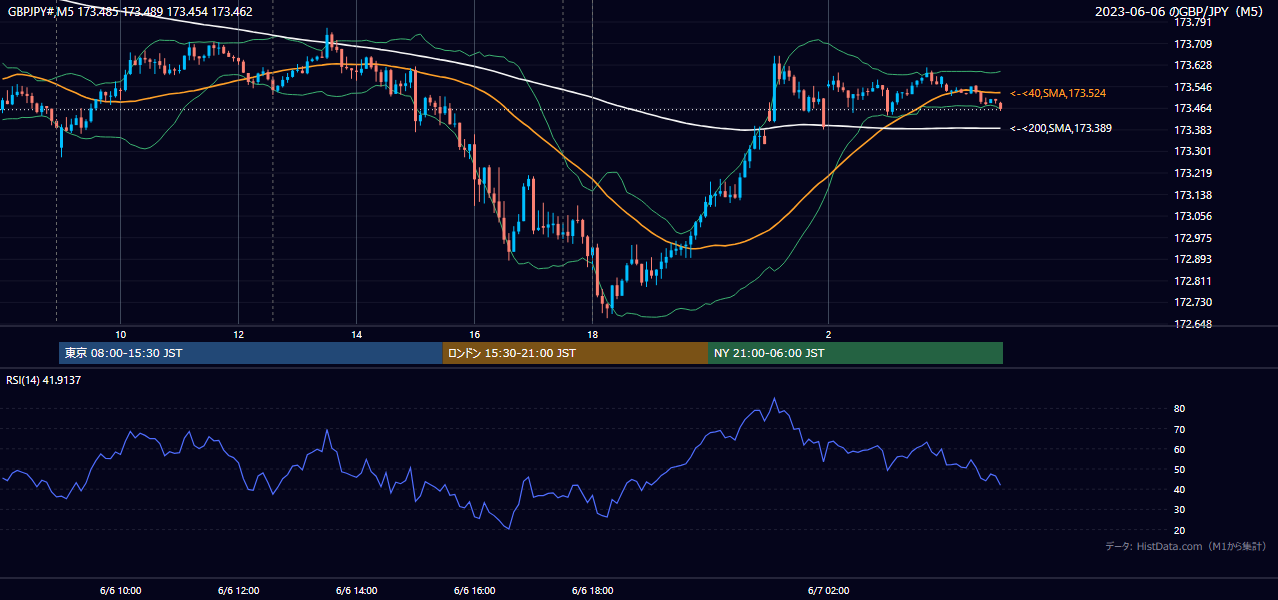The height and width of the screenshot is (600, 1278).
Task: Click the hour 10 label on price chart axis
Action: coord(120,334)
